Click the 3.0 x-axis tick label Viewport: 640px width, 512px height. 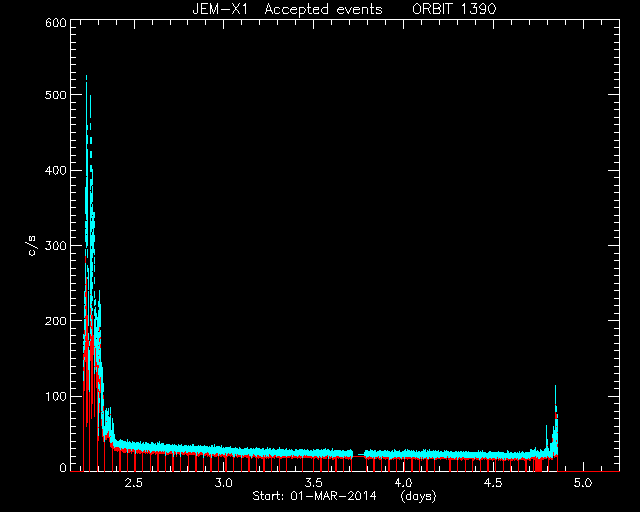(x=223, y=483)
